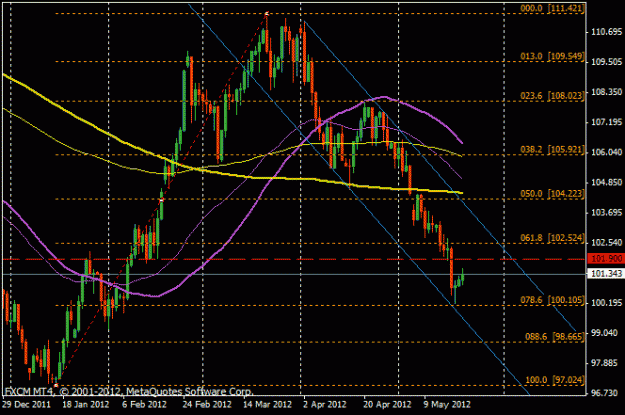Click the 050.0 [104.223] Fibonacci label
The image size is (625, 415).
(x=553, y=194)
